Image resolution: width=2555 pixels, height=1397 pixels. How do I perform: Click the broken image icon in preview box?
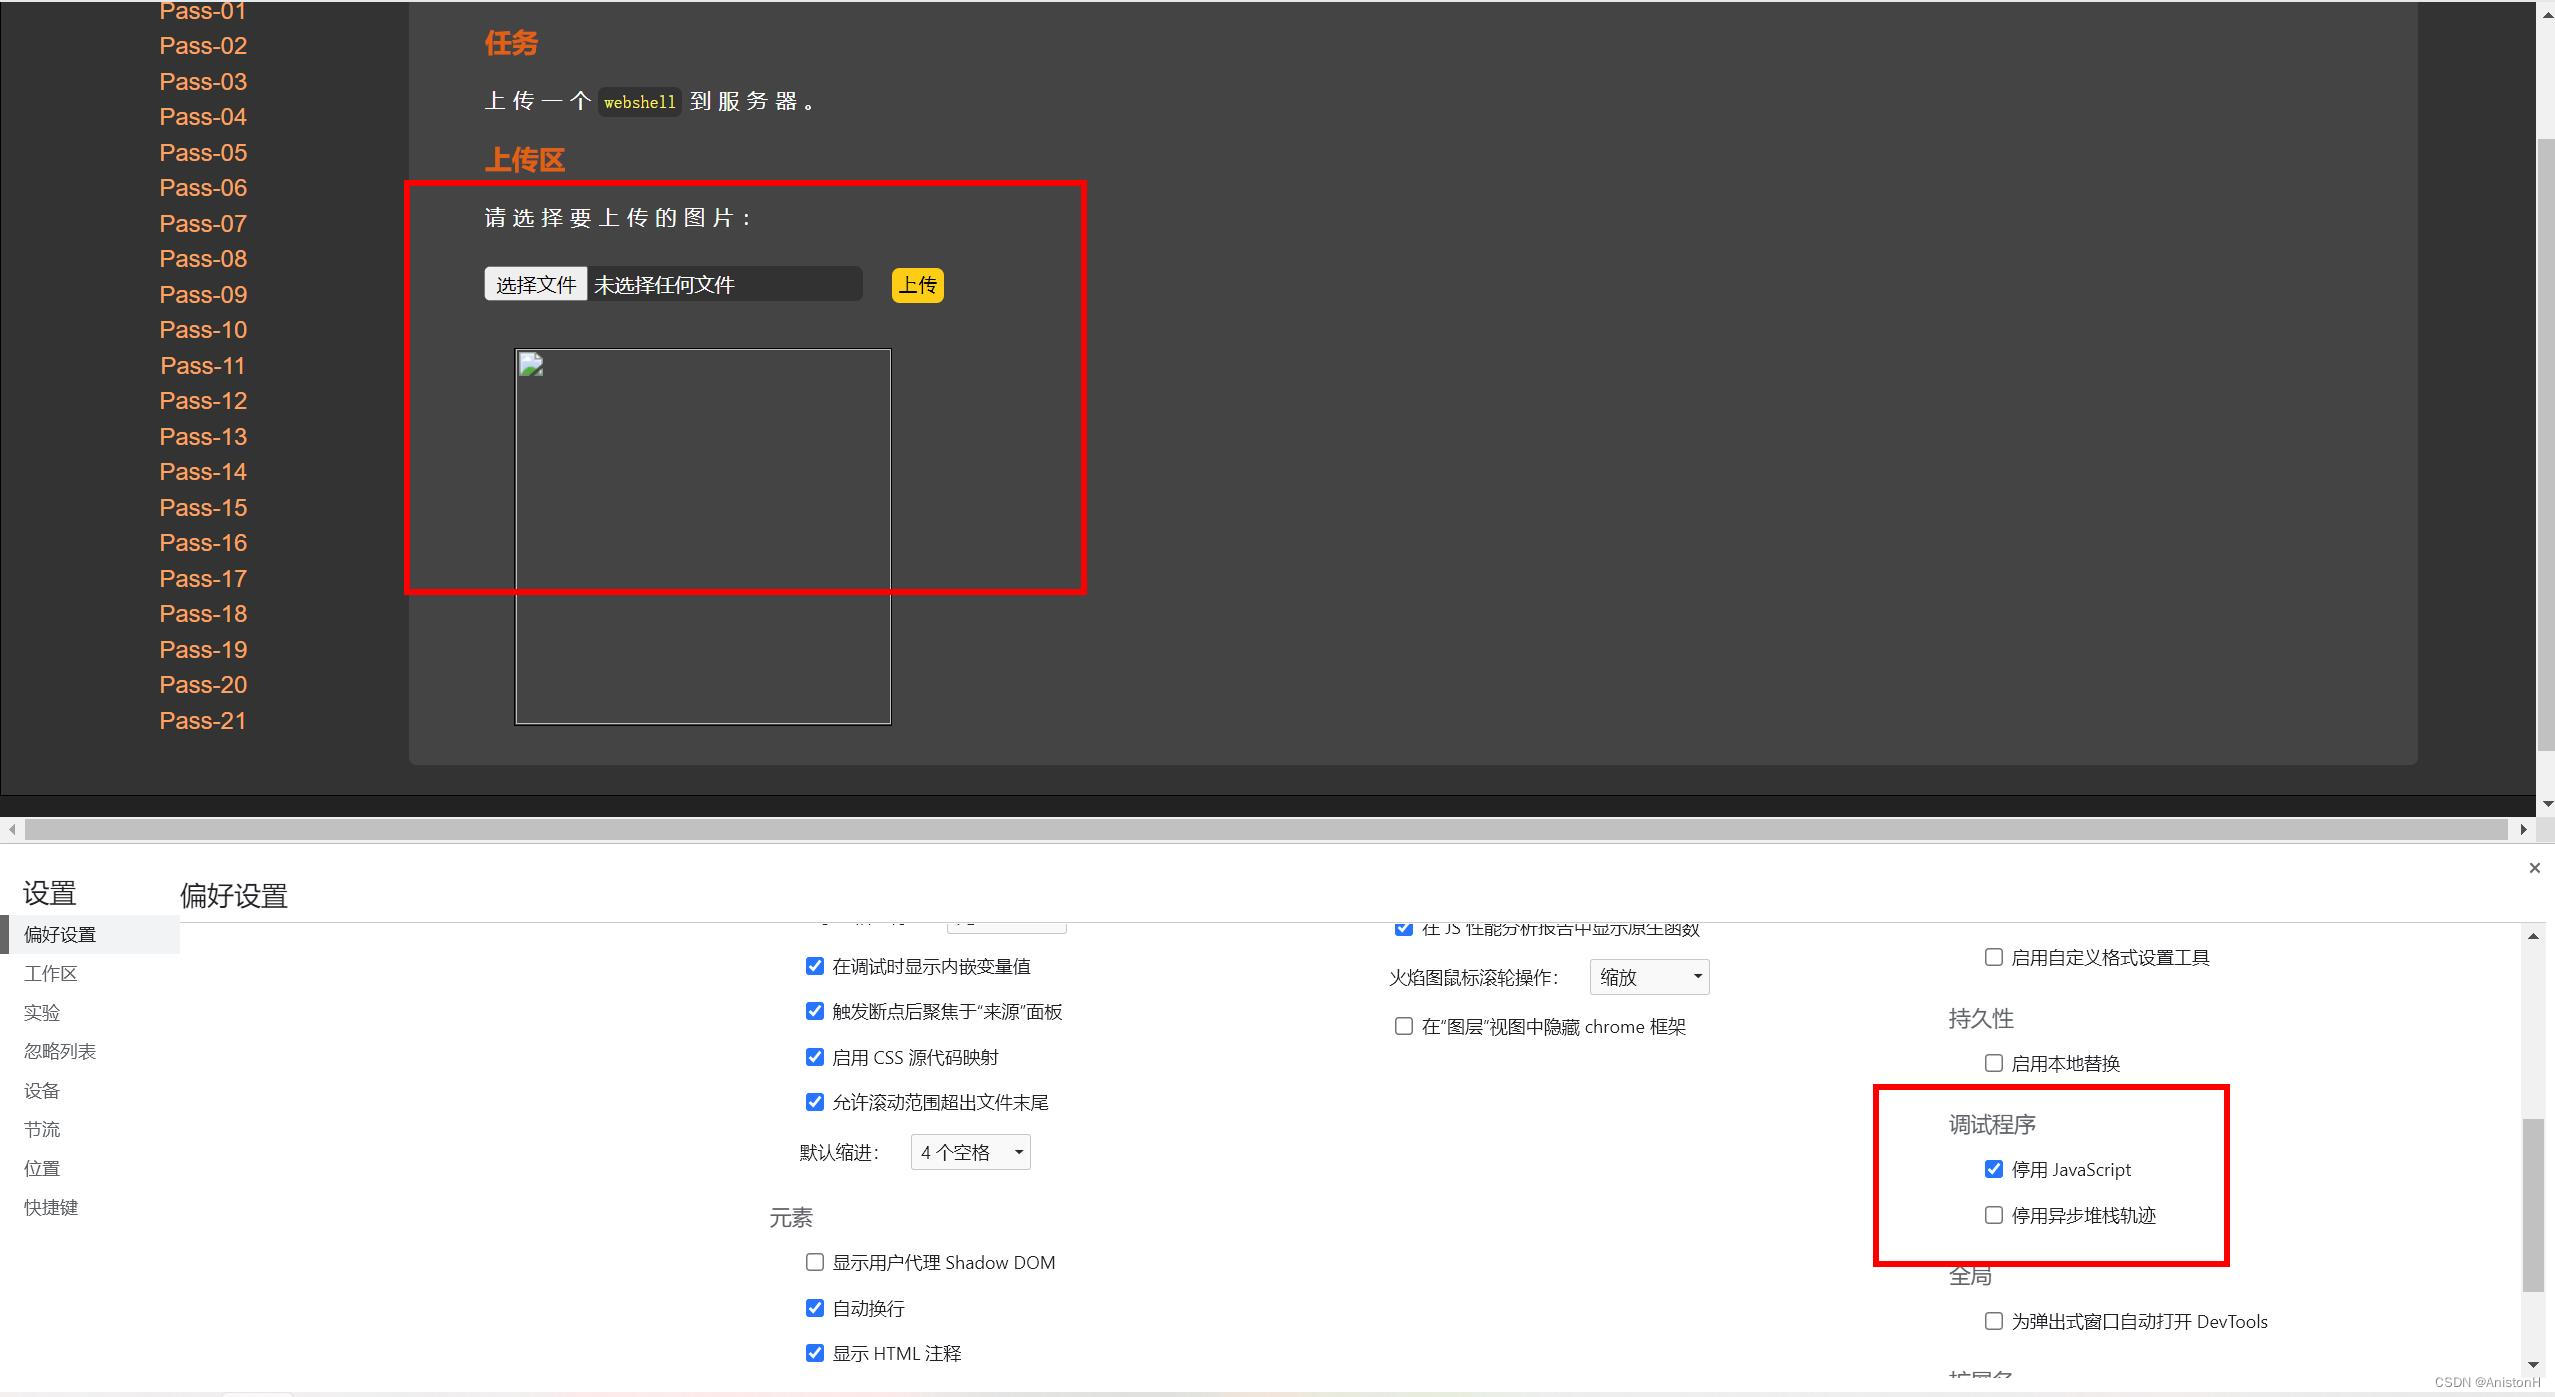(x=531, y=365)
